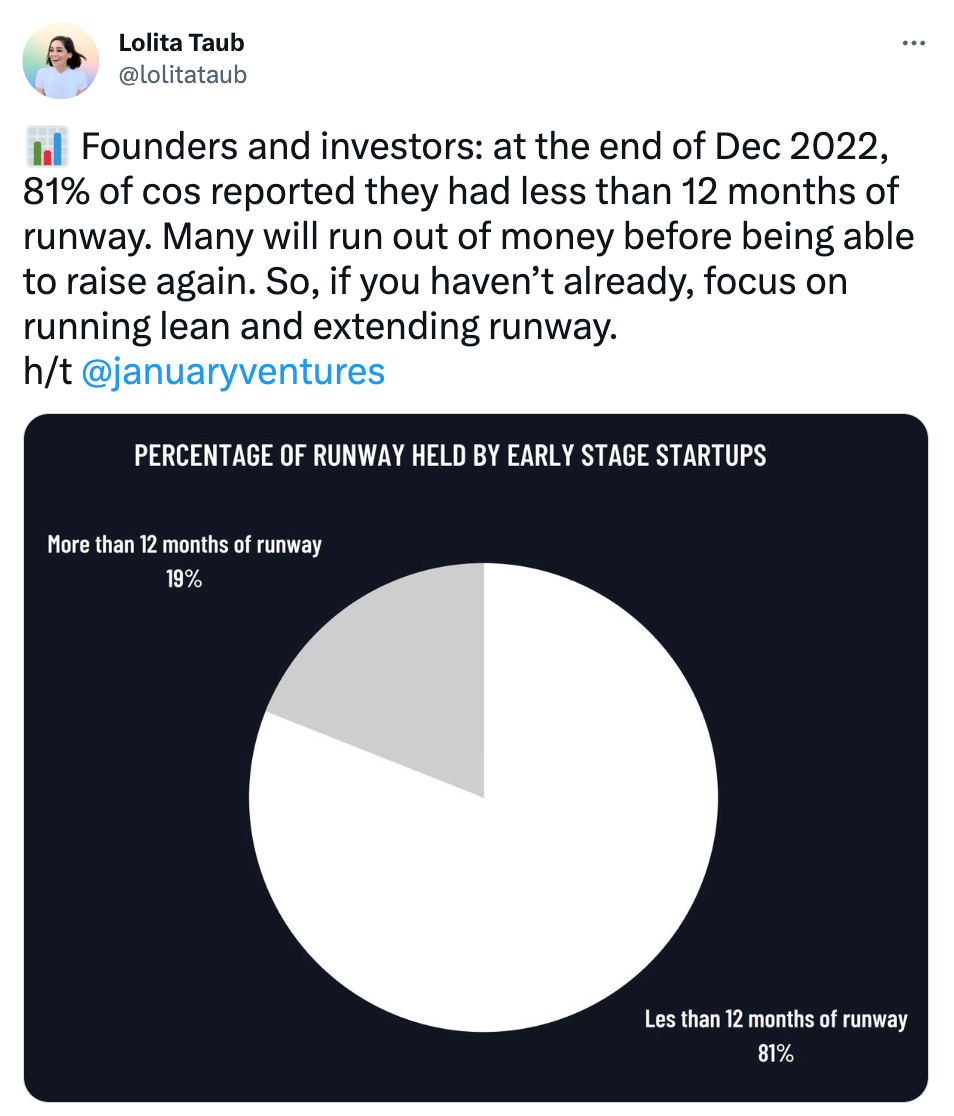Open the pie chart image attachment
954x1116 pixels.
point(476,758)
